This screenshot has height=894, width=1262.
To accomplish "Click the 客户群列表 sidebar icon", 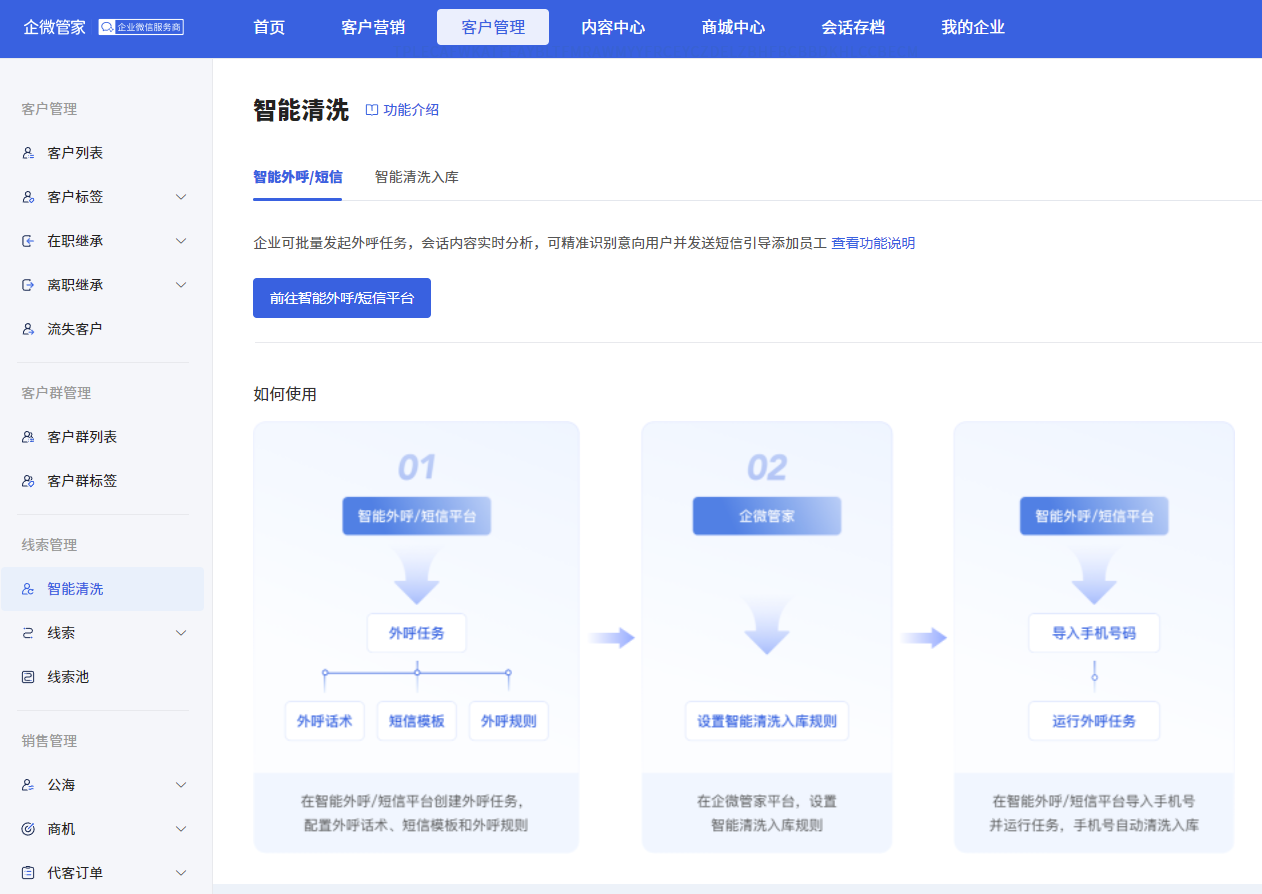I will click(x=29, y=437).
